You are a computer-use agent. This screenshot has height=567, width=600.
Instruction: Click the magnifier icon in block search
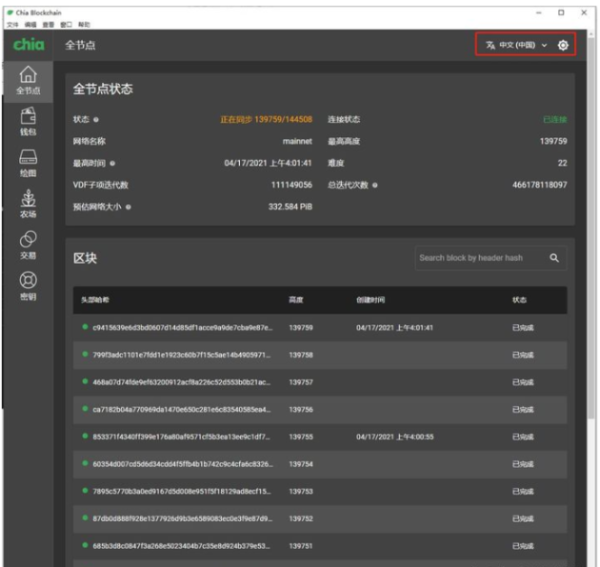[x=554, y=258]
